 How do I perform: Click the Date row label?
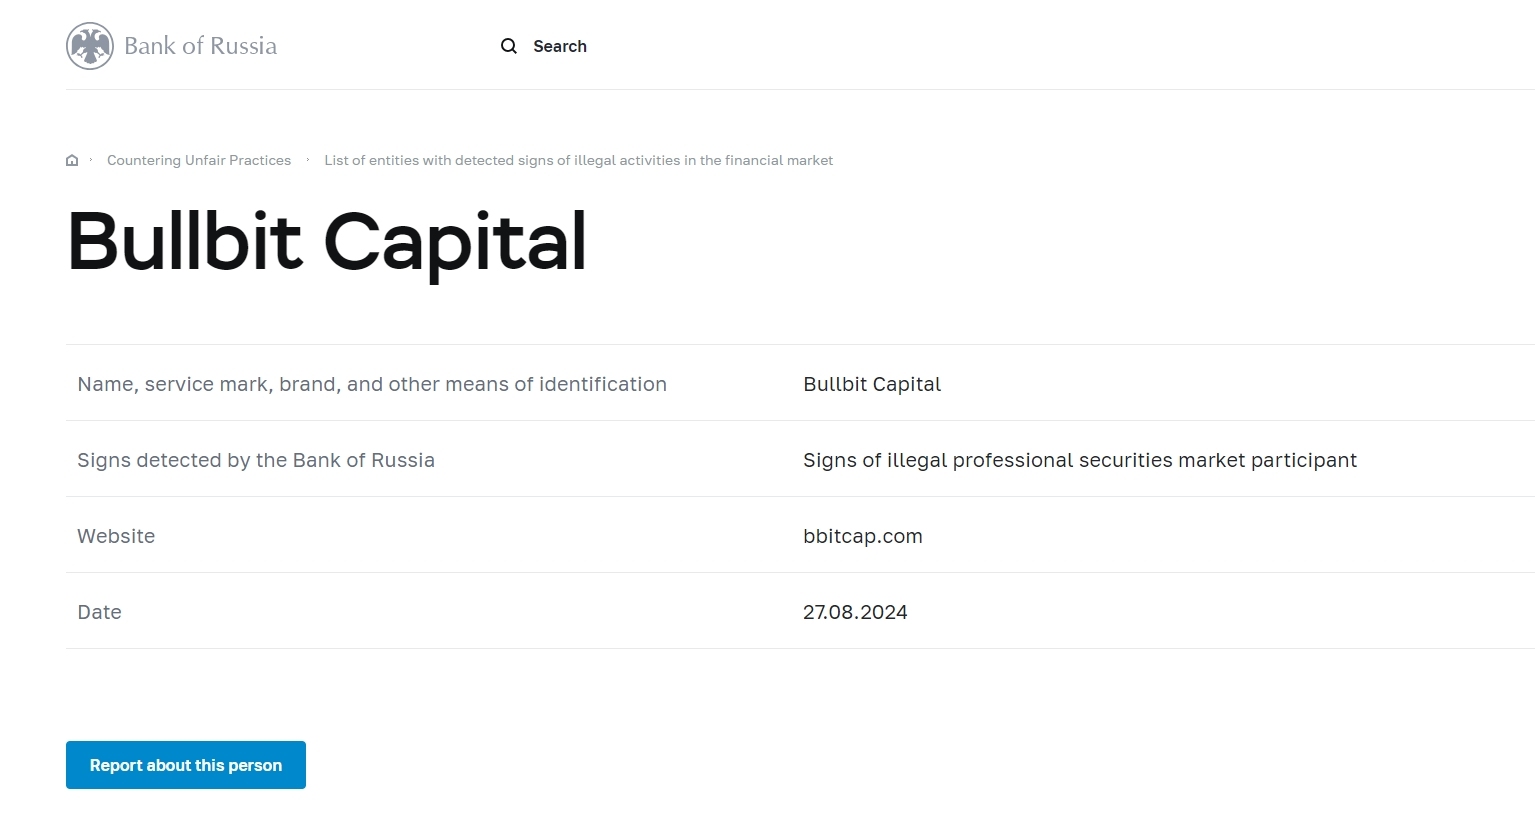pyautogui.click(x=99, y=612)
